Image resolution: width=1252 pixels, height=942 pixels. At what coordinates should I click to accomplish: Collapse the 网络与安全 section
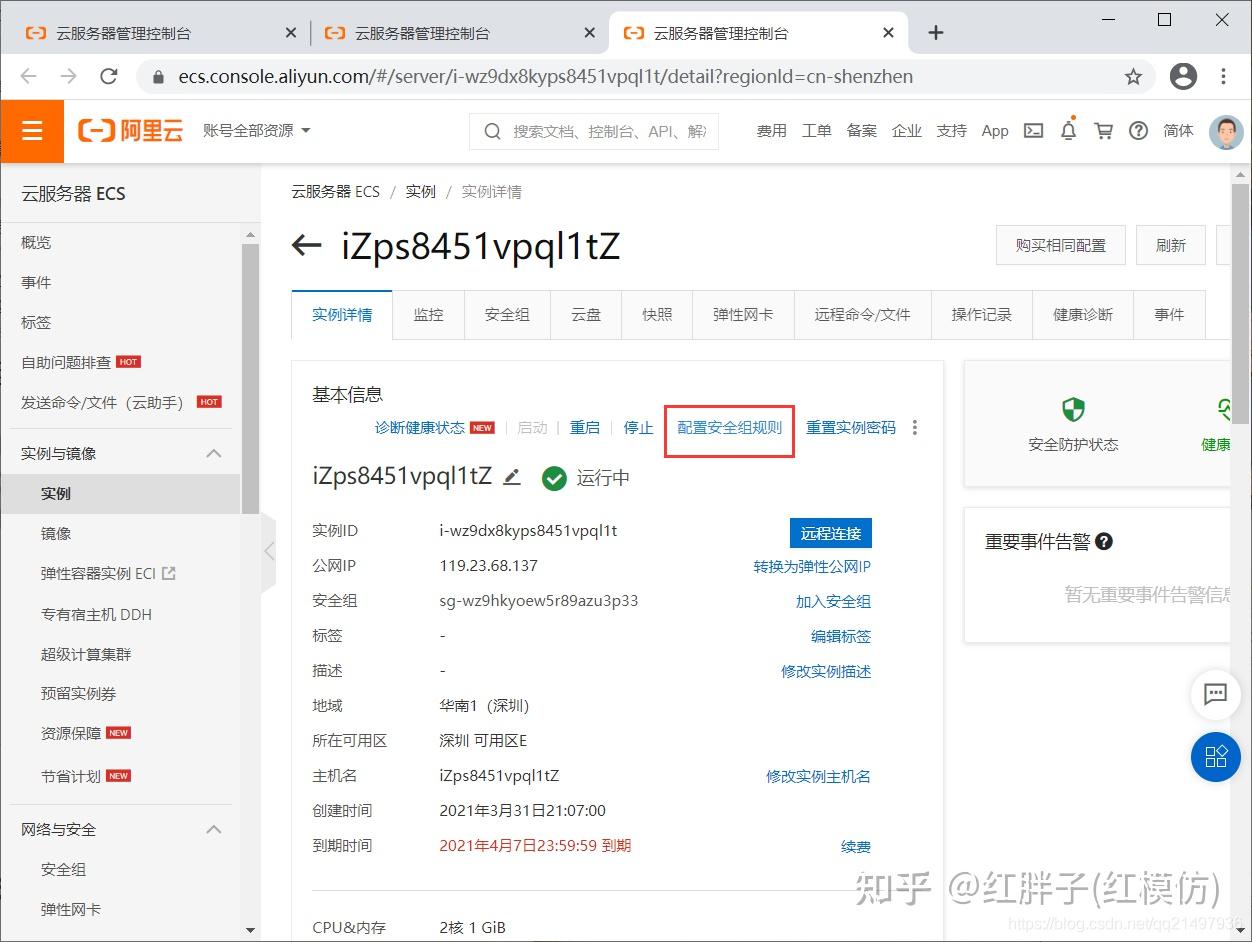214,829
